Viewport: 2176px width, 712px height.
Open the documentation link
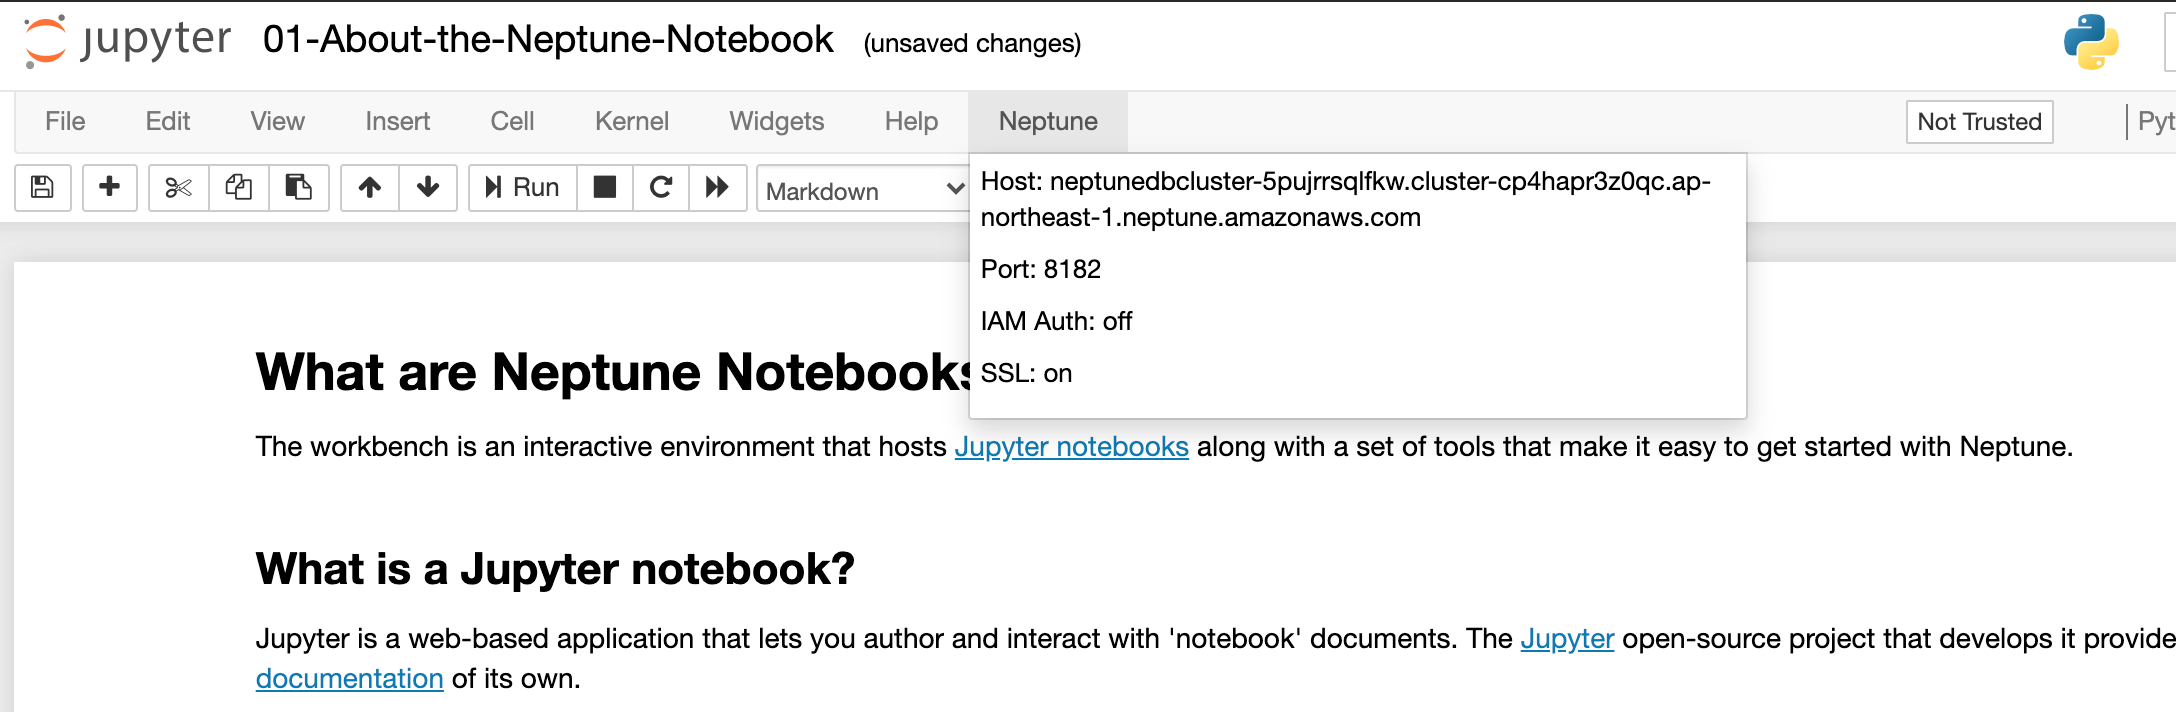[x=349, y=678]
